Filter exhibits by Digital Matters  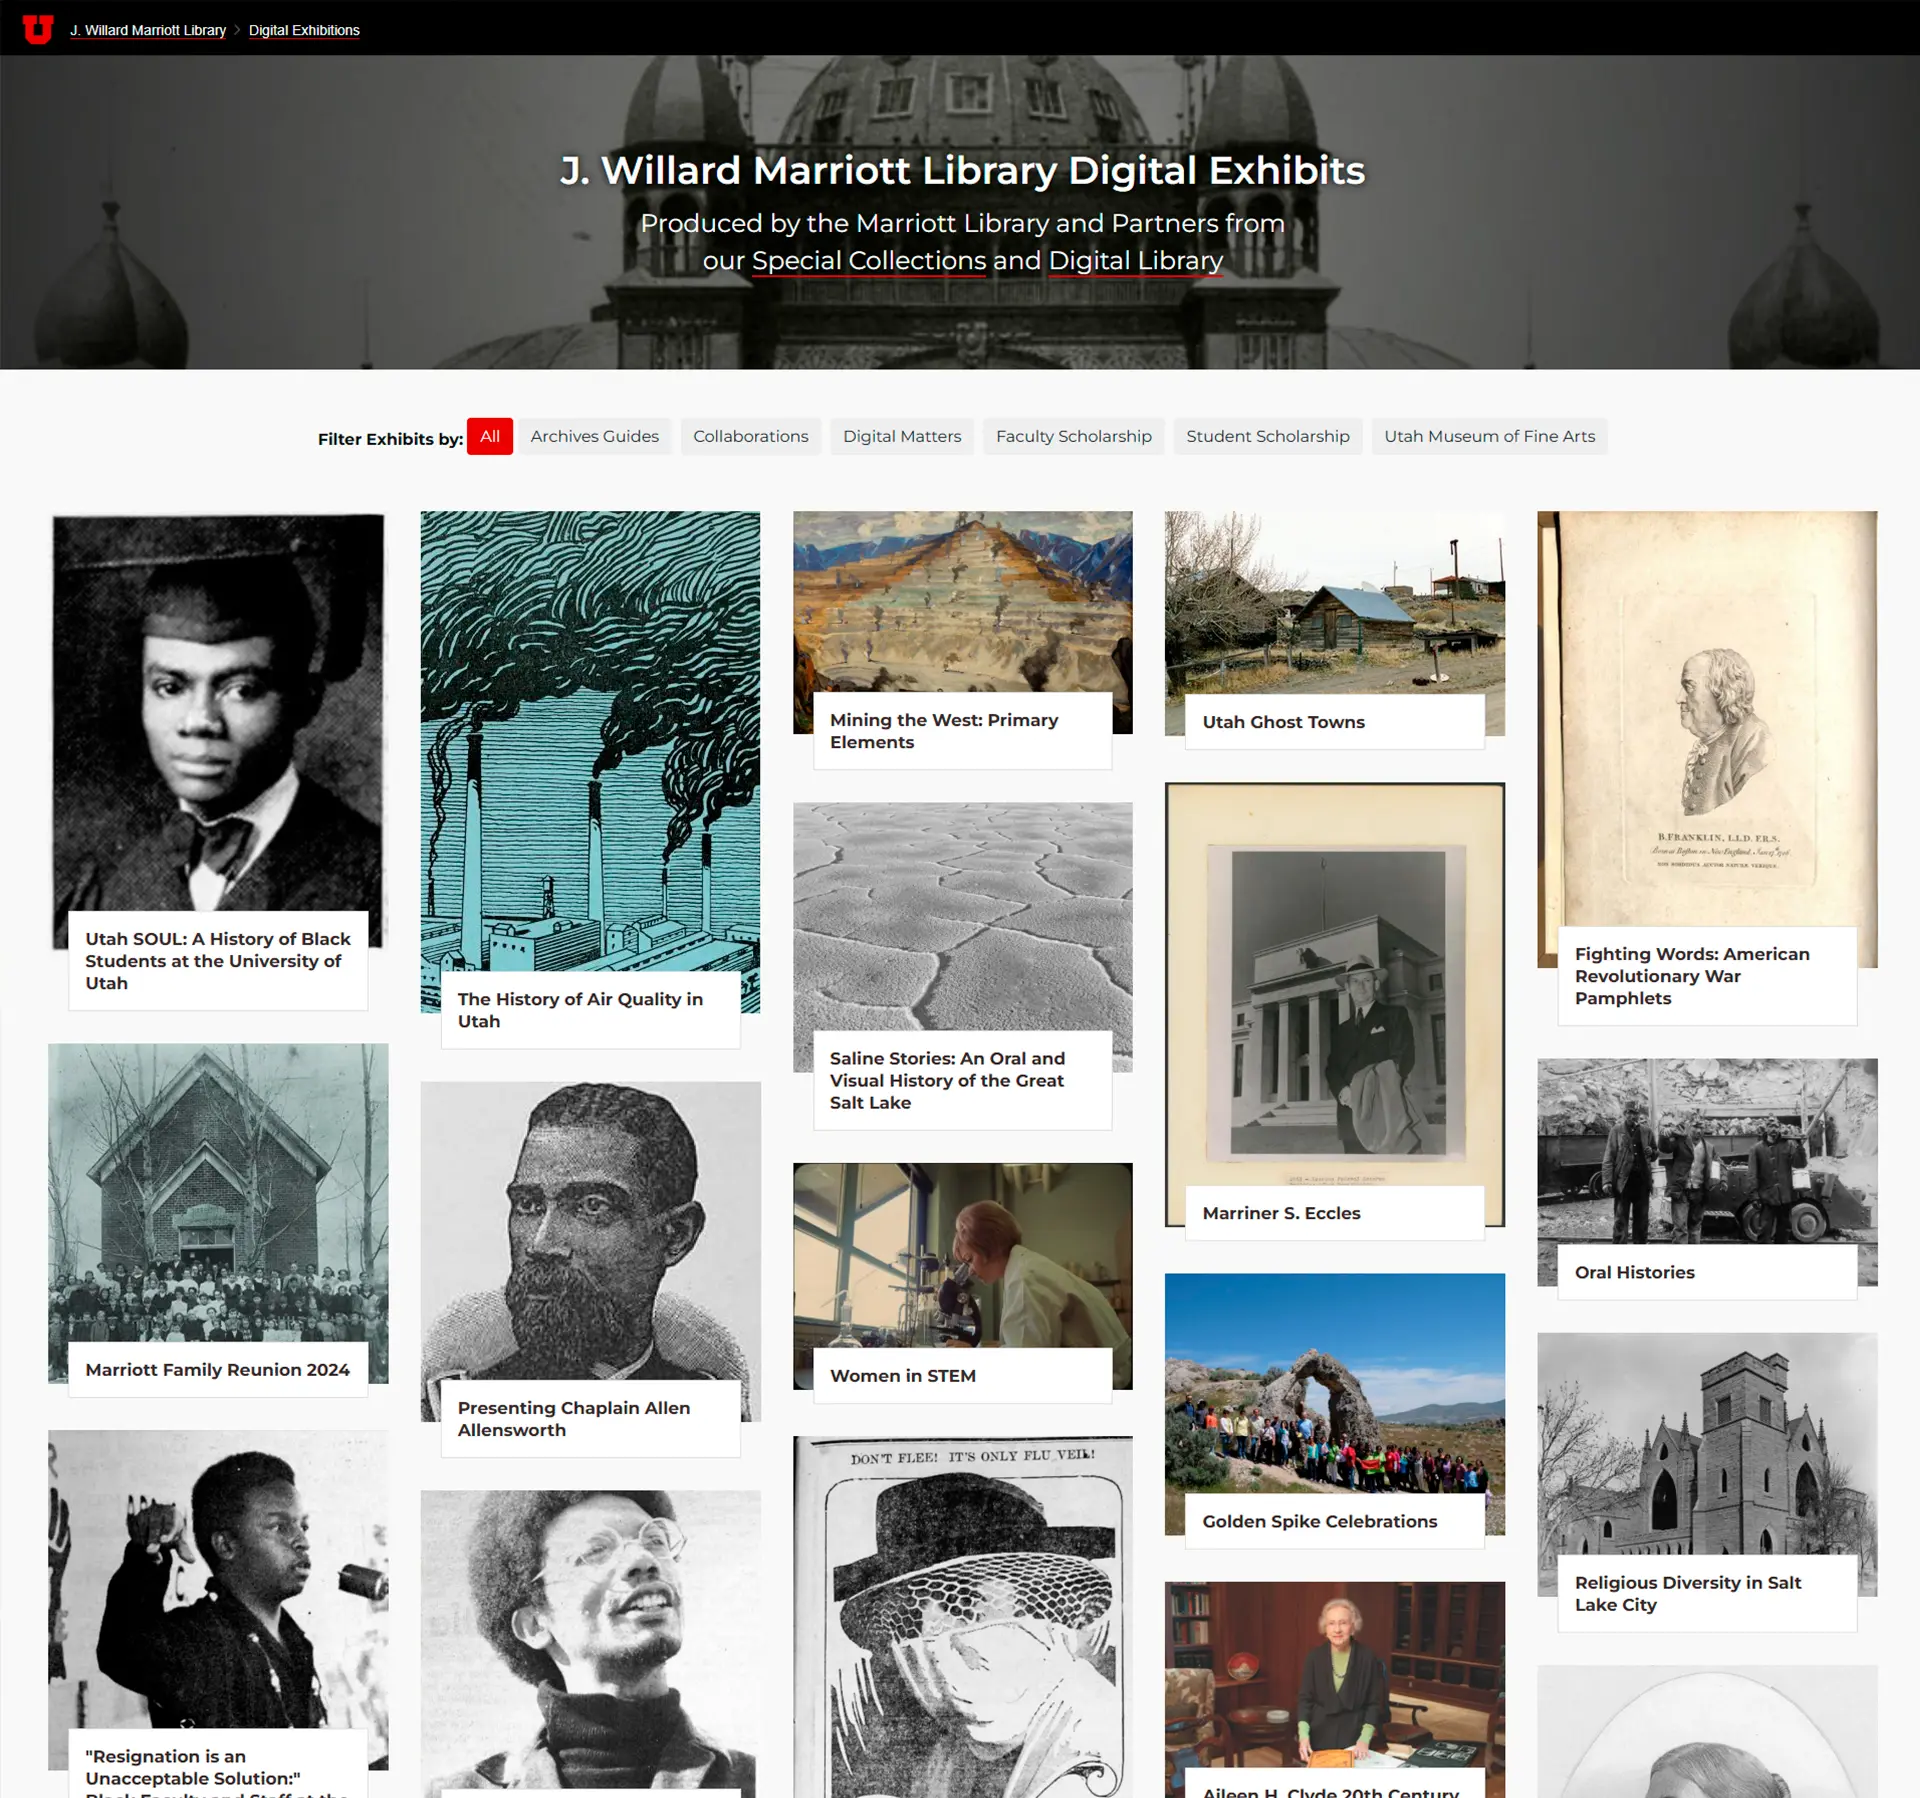[x=902, y=436]
